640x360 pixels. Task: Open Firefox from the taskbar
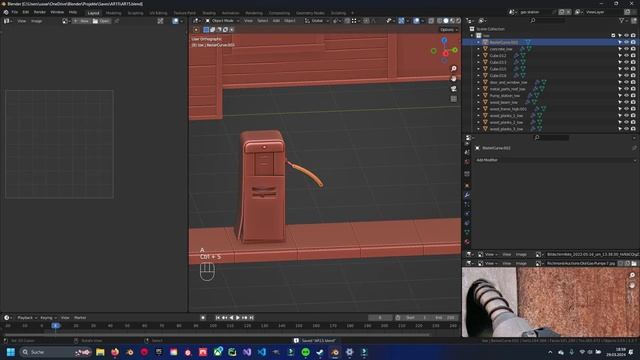(115, 352)
